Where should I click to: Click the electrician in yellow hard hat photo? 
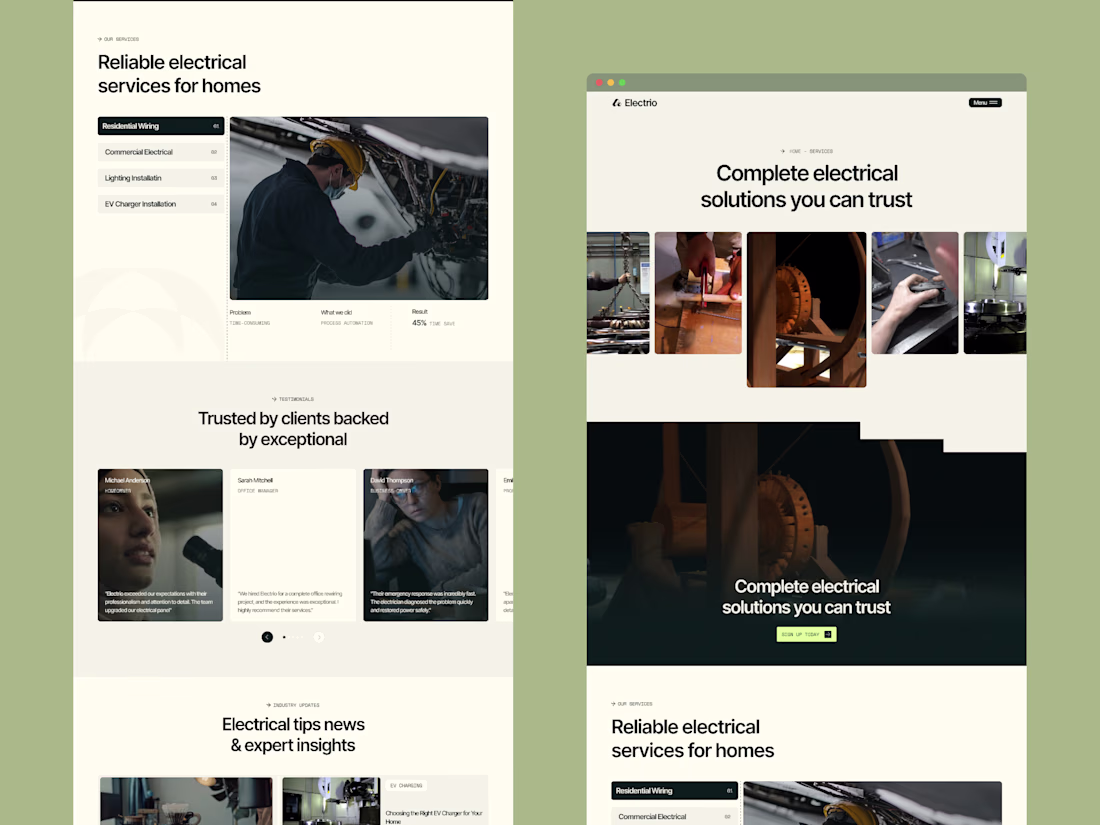coord(358,208)
